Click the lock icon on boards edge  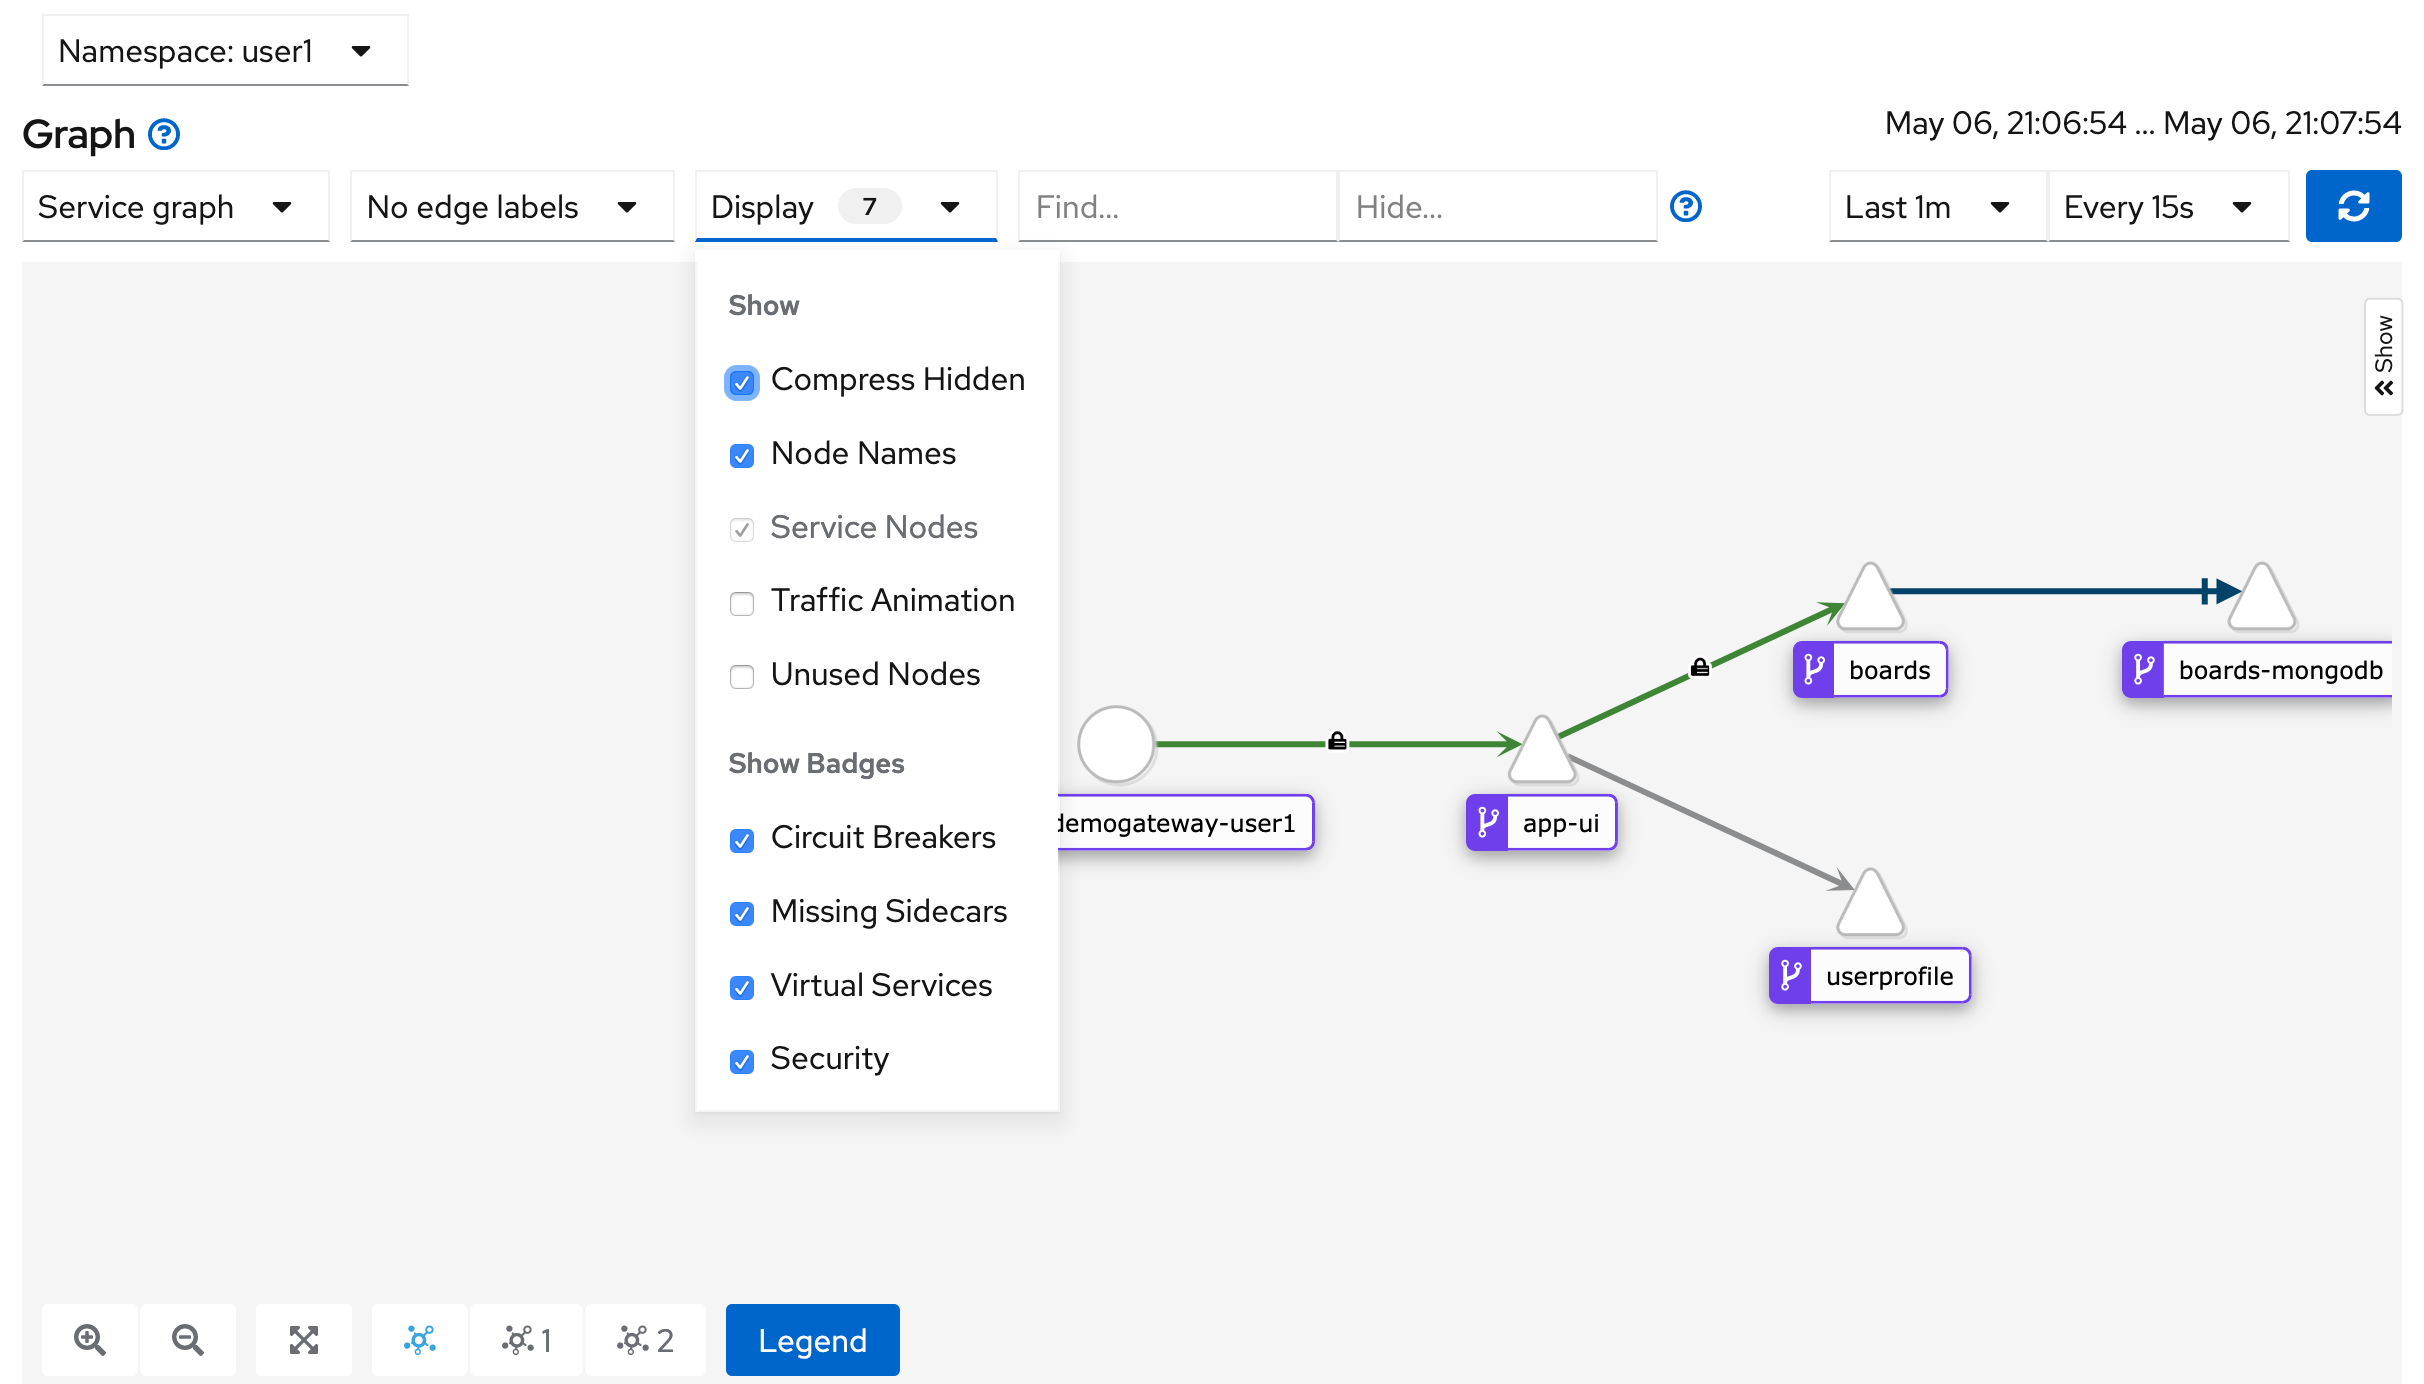(1700, 667)
